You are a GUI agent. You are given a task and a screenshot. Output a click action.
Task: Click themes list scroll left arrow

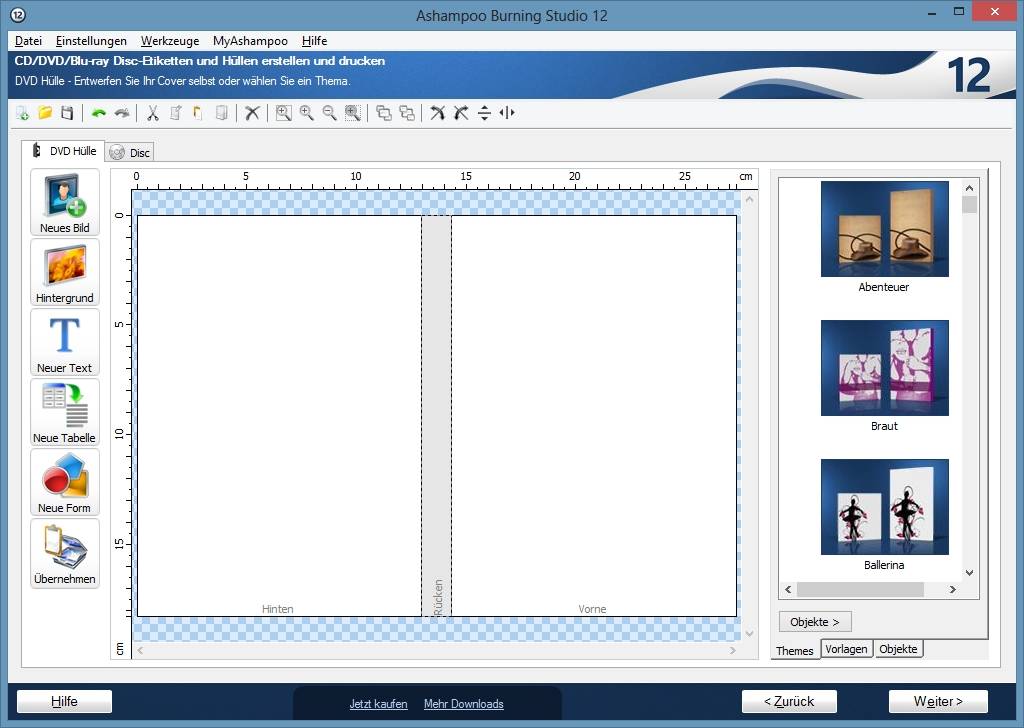pyautogui.click(x=788, y=590)
